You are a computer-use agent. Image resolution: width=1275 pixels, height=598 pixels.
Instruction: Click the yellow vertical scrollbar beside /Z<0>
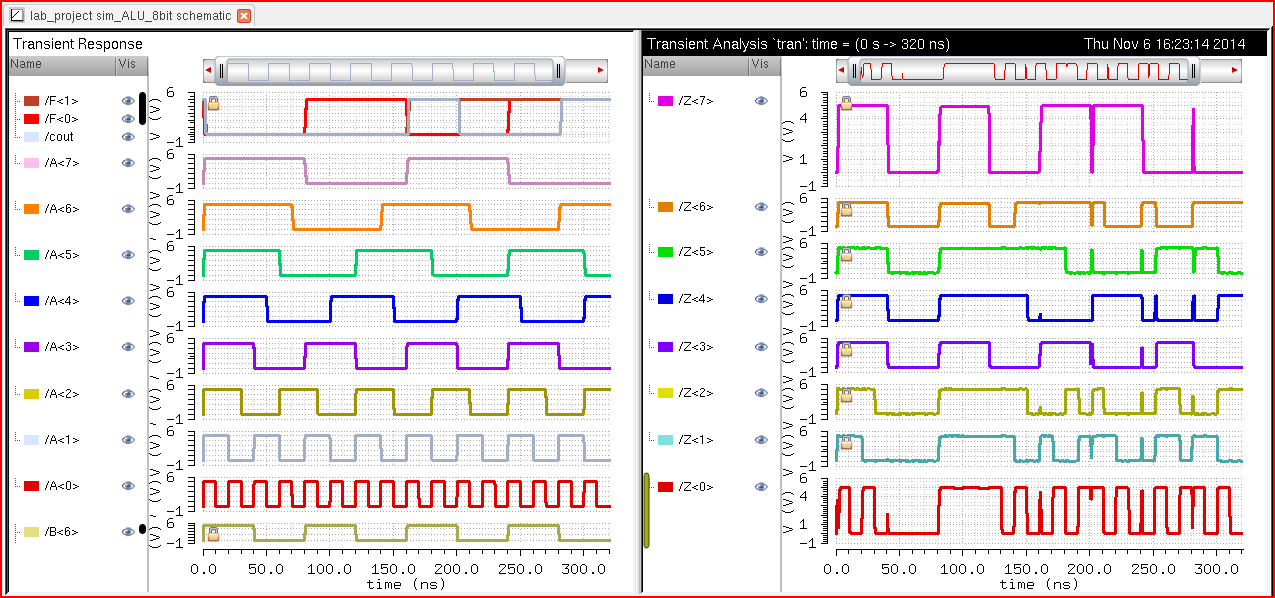[646, 510]
